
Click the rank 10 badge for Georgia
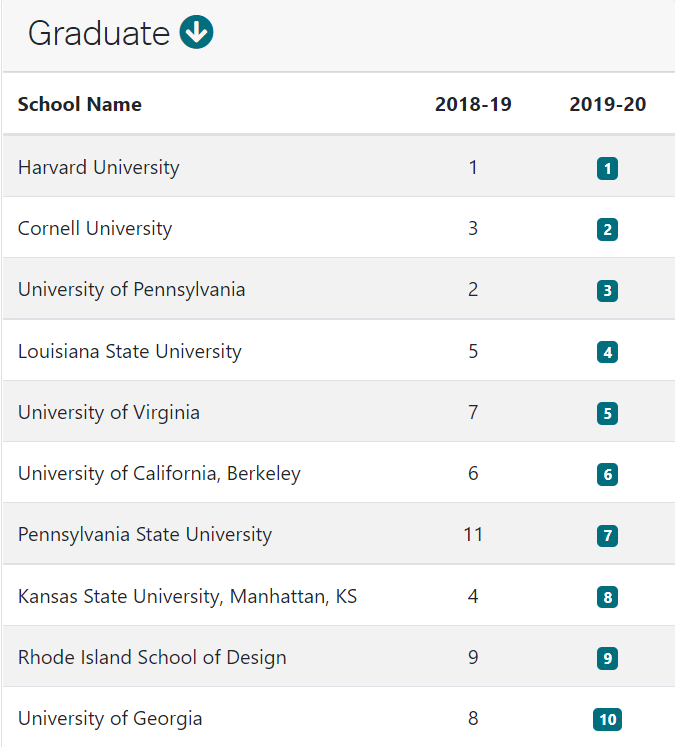tap(607, 719)
